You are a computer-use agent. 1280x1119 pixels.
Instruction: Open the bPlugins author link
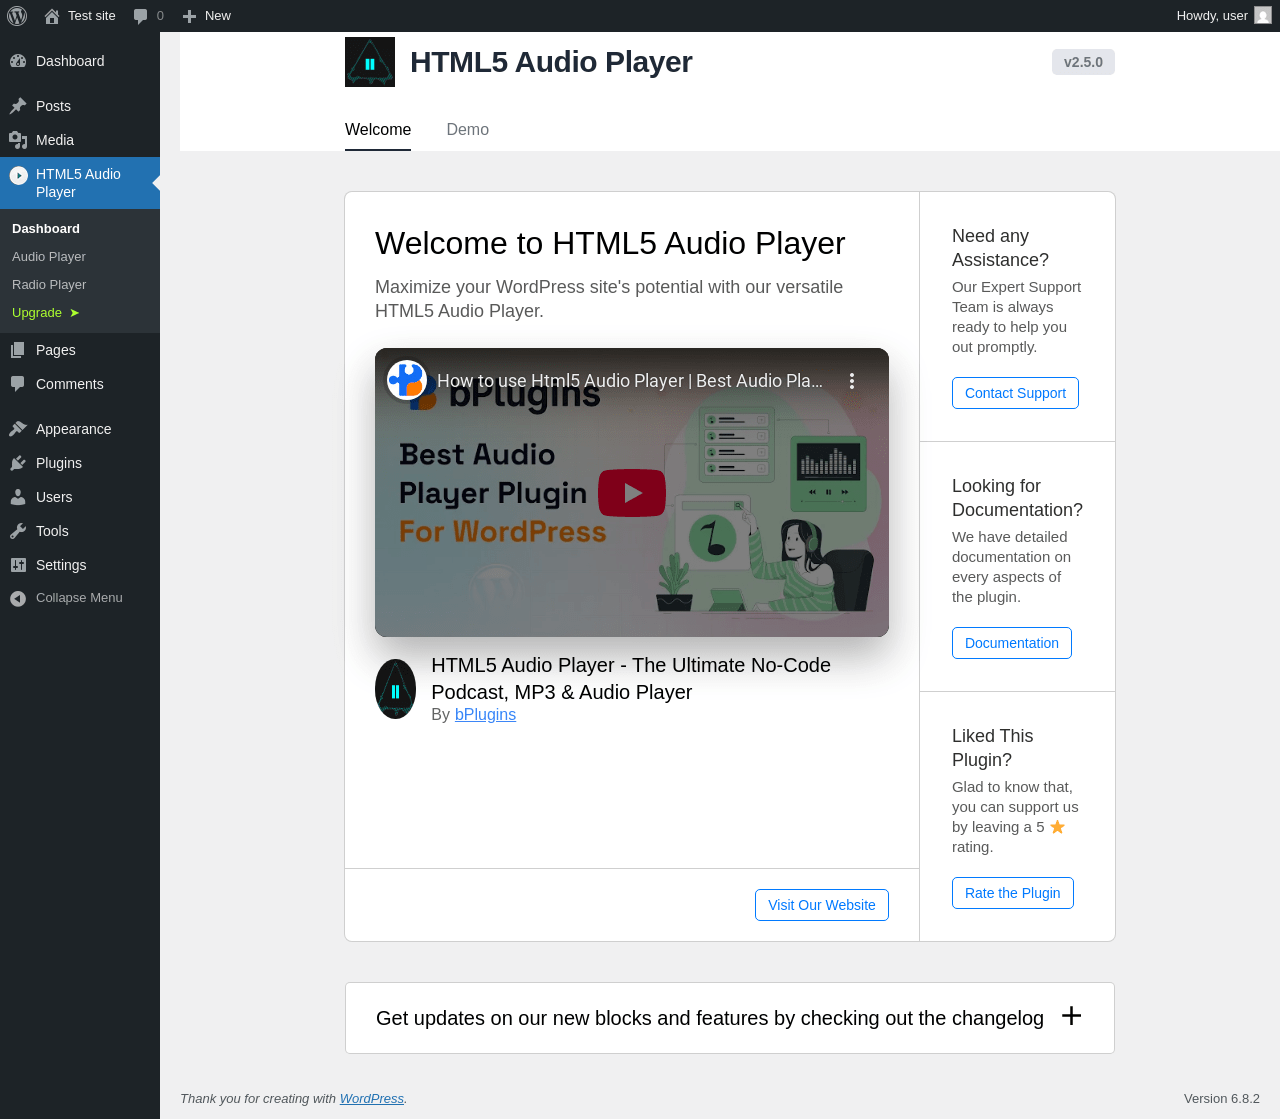[x=485, y=715]
